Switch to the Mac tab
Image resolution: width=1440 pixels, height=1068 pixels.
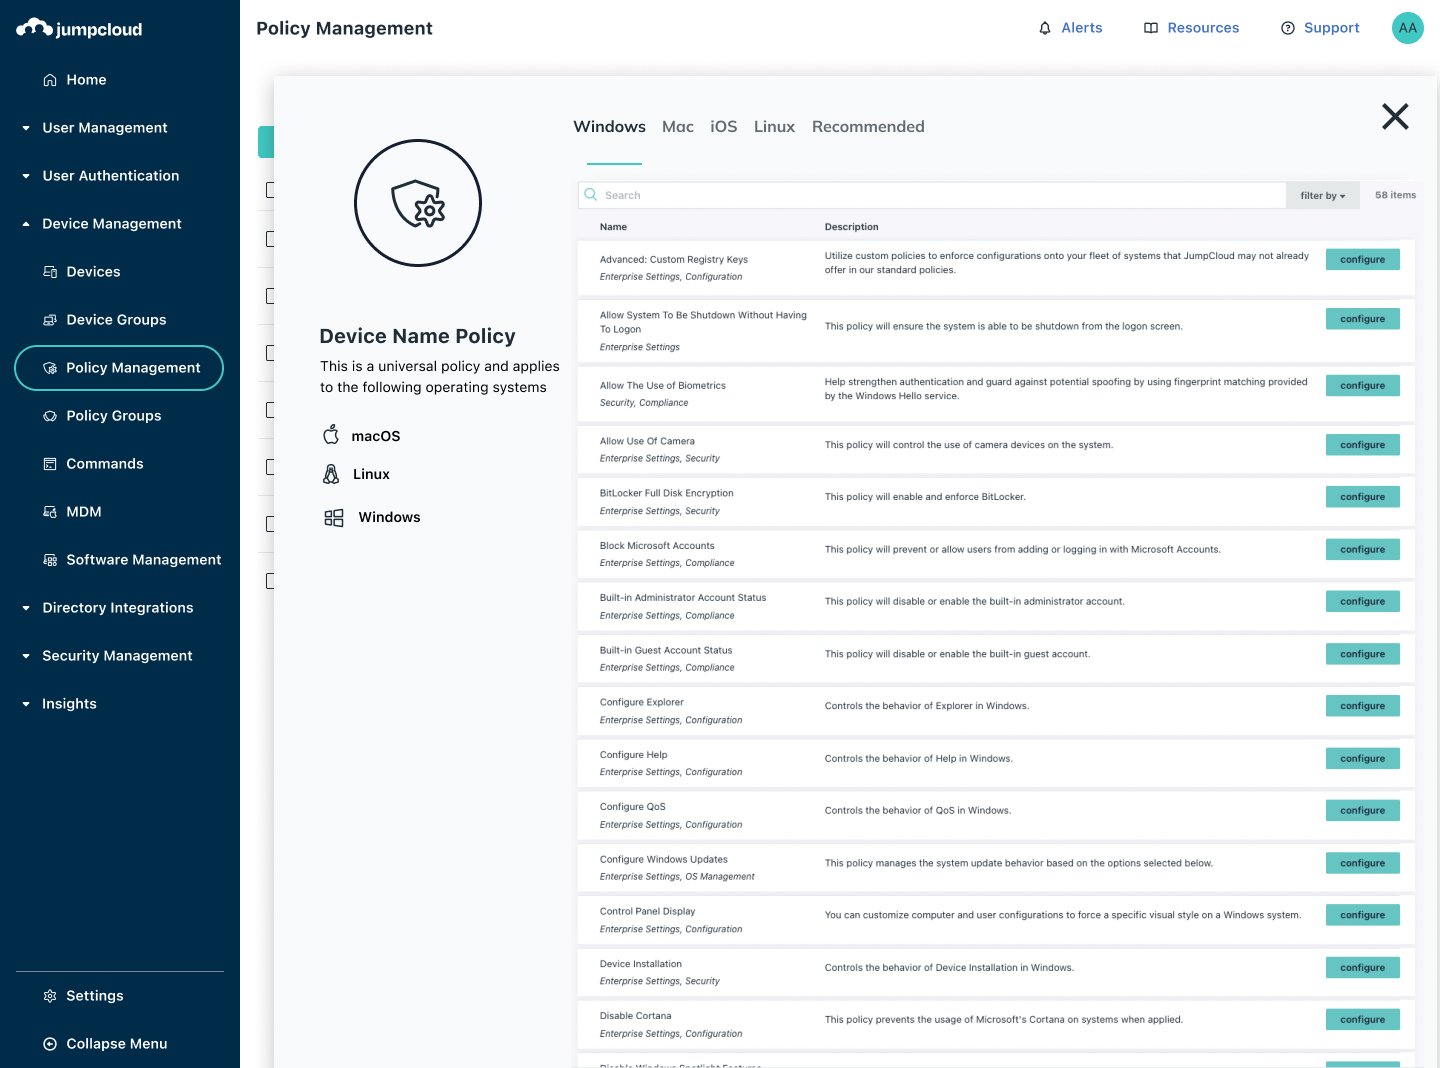point(677,127)
